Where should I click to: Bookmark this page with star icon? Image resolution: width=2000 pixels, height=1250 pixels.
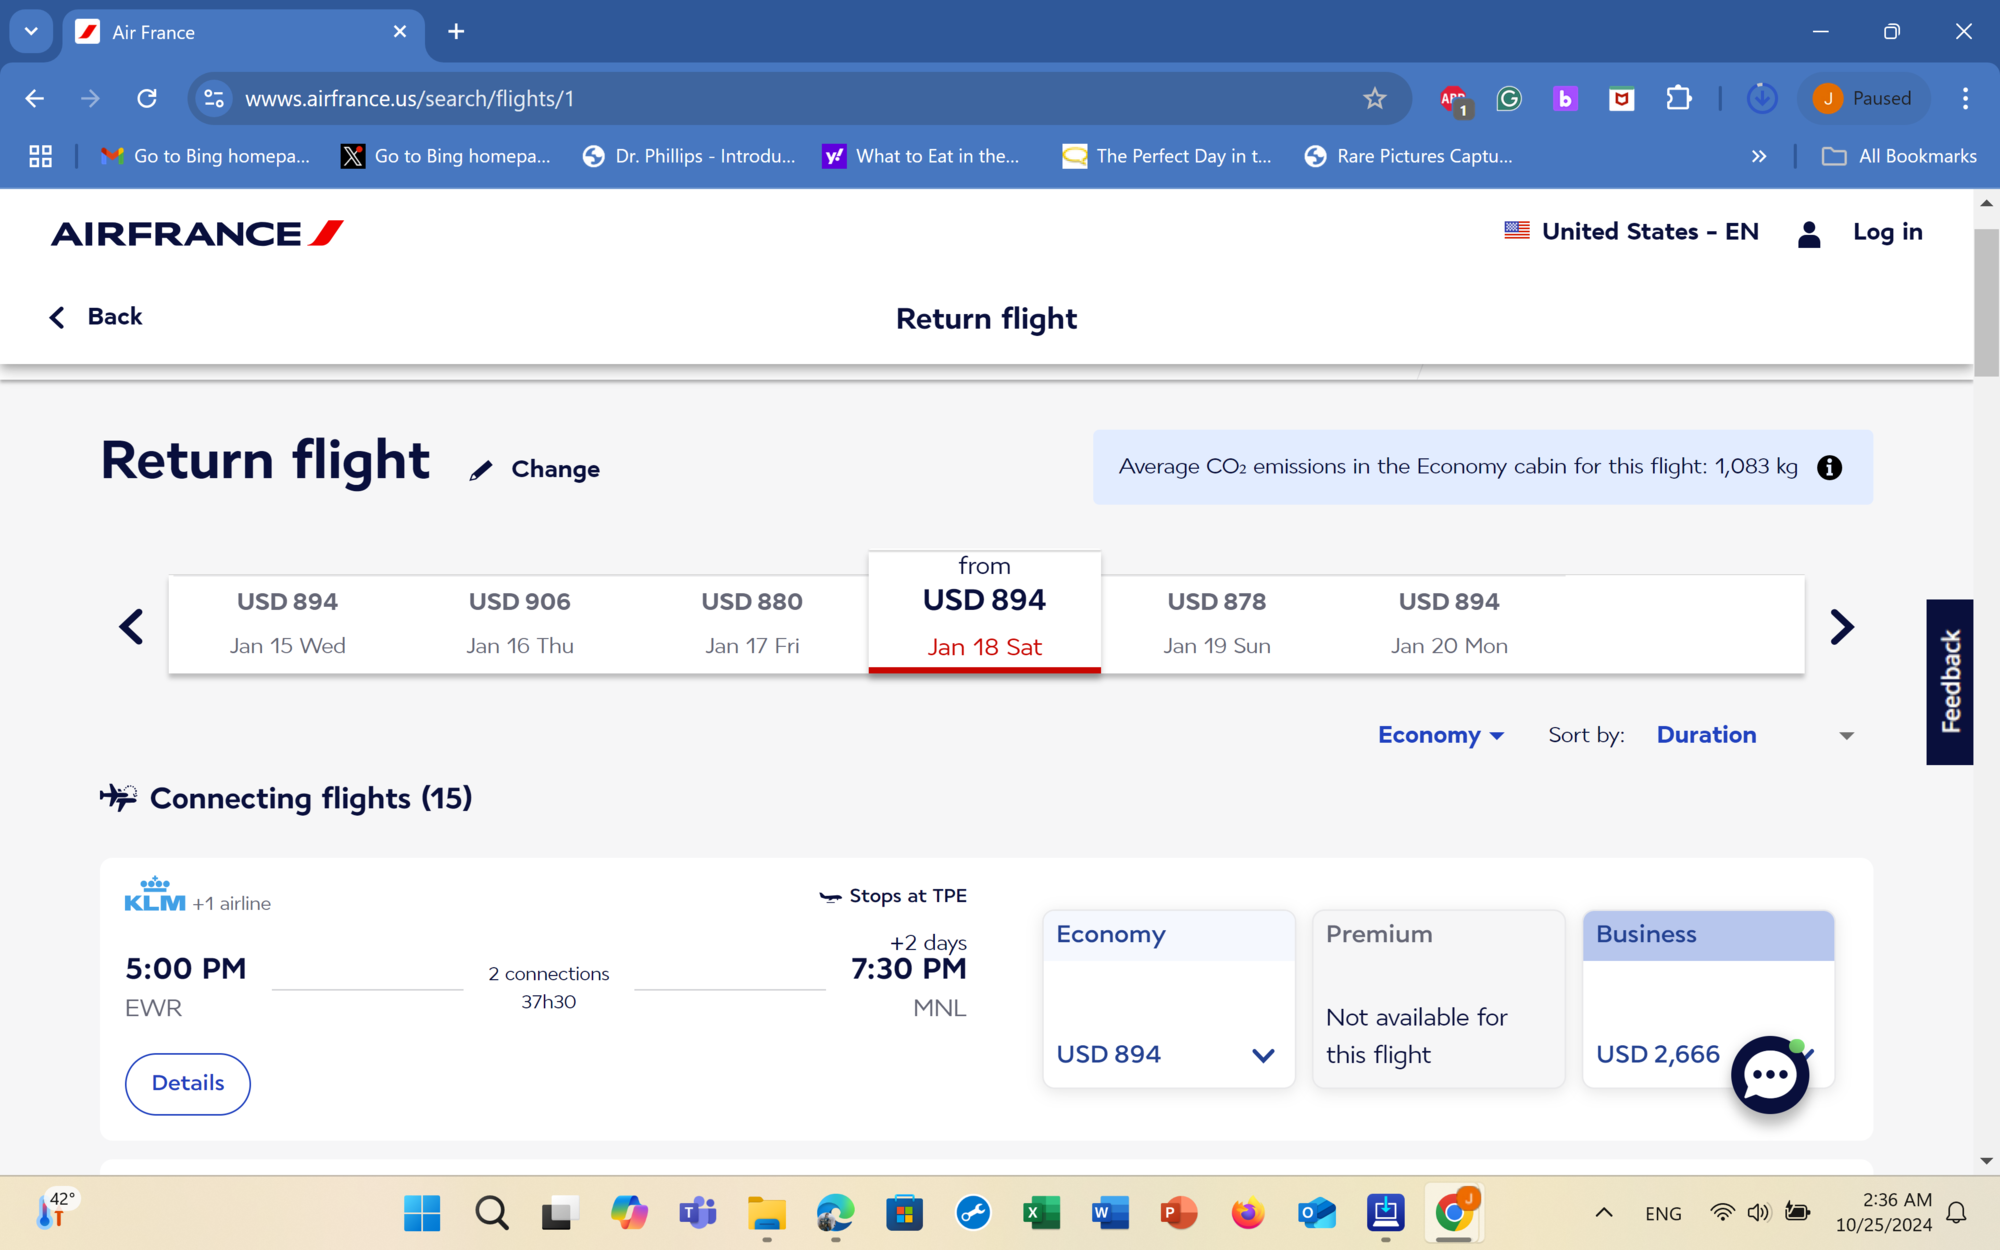tap(1374, 98)
